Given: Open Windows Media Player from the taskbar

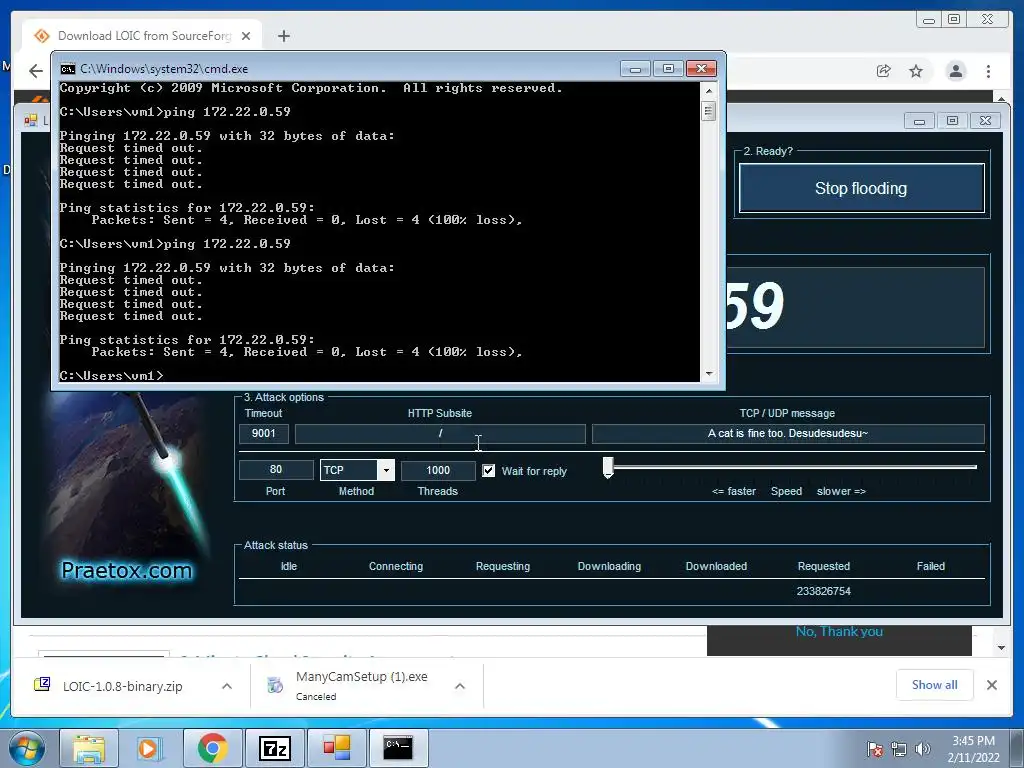Looking at the screenshot, I should point(148,748).
